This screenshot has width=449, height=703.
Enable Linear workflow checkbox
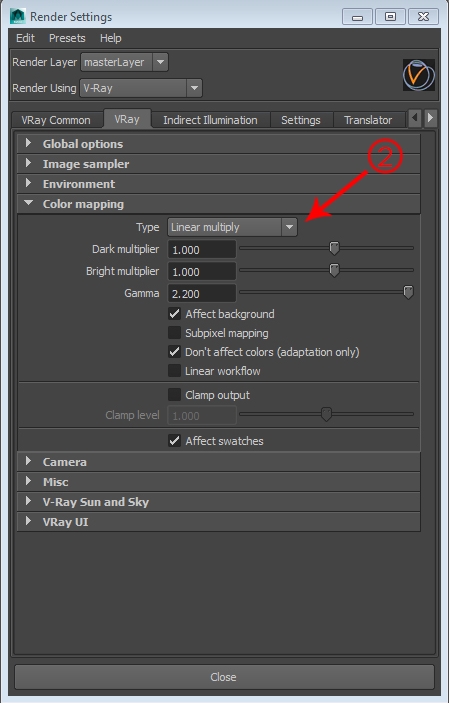click(x=174, y=371)
